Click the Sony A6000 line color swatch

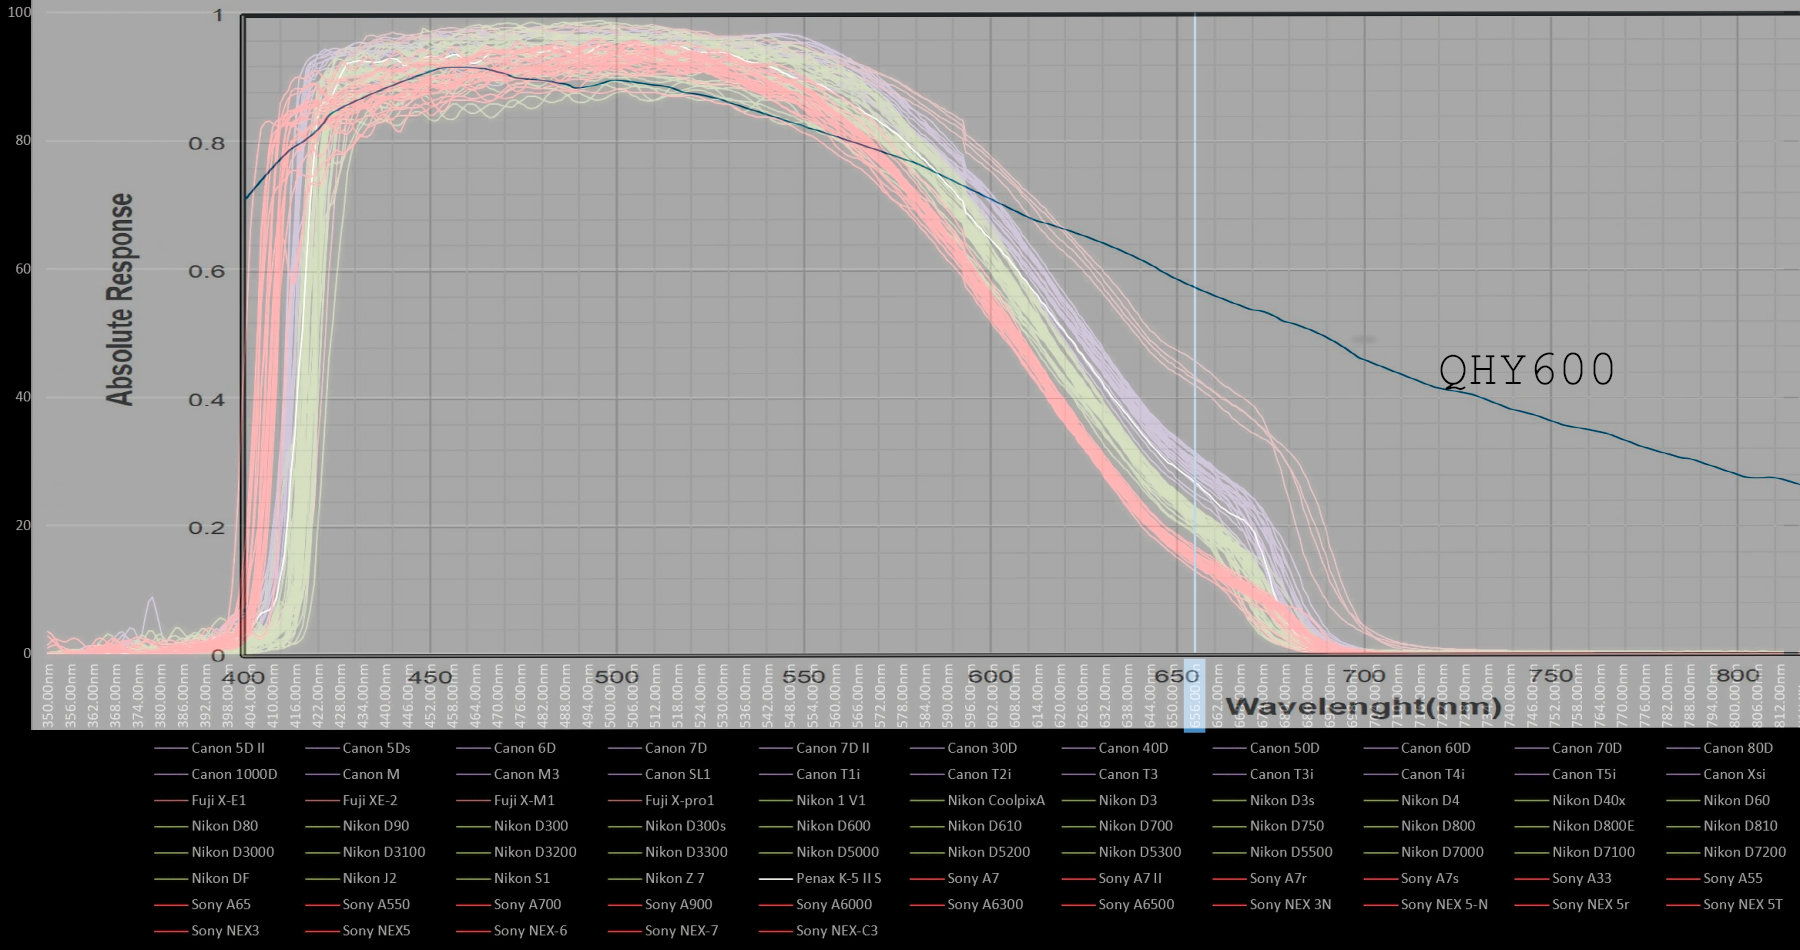tap(776, 905)
